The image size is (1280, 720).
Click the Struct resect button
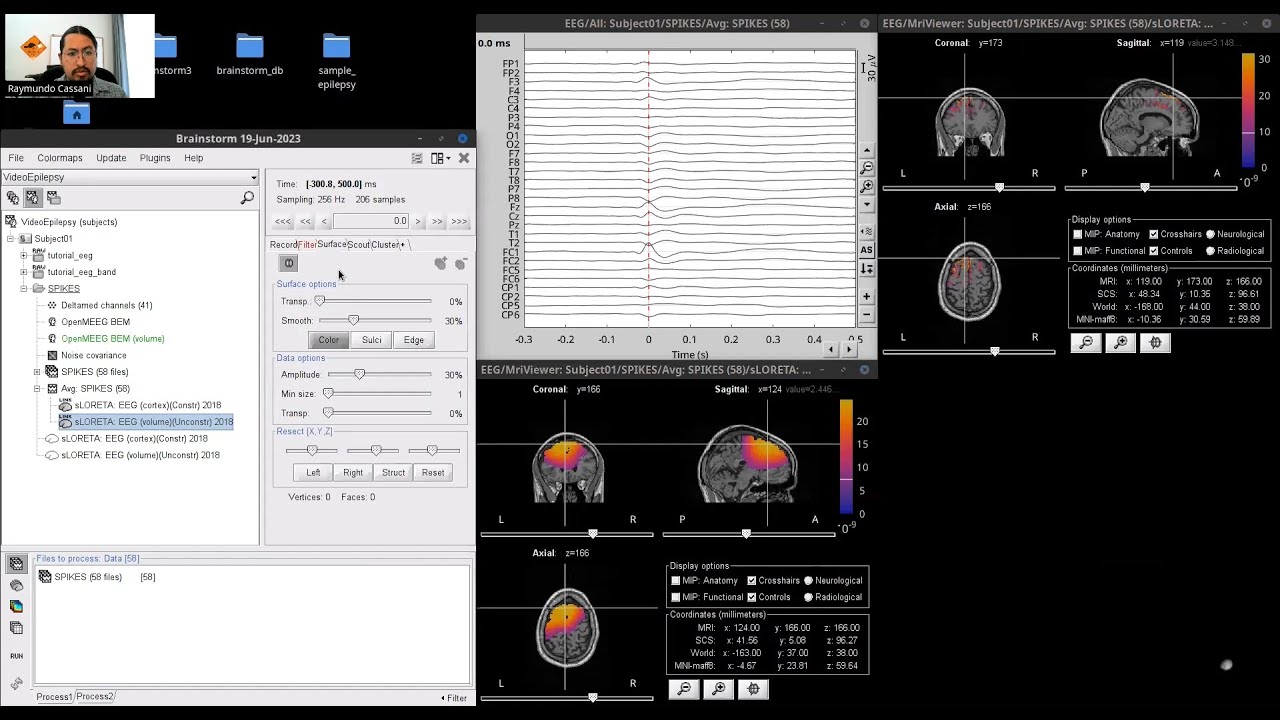(x=393, y=473)
